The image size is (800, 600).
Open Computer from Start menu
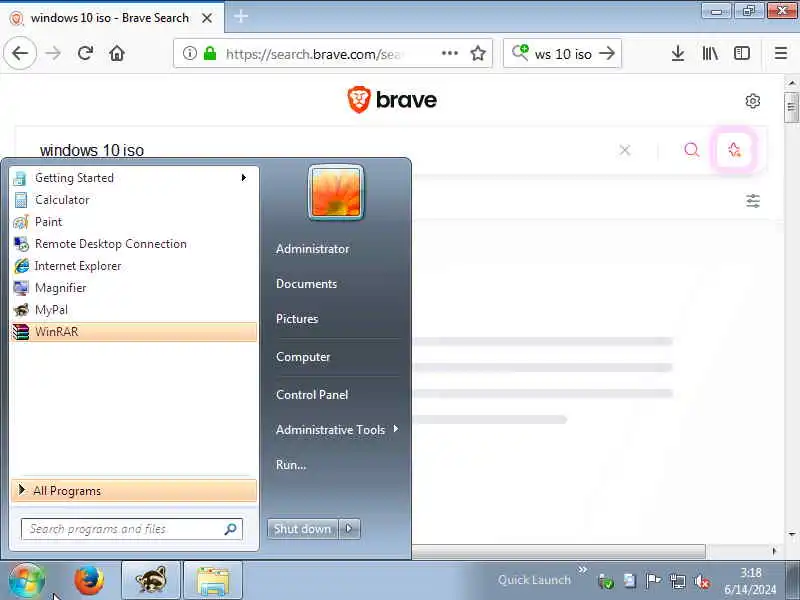[x=303, y=357]
